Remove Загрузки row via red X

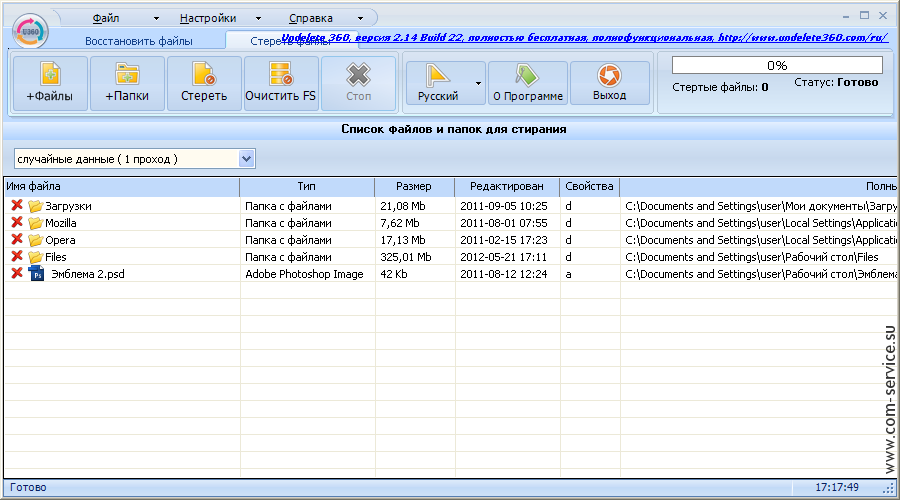click(x=17, y=205)
